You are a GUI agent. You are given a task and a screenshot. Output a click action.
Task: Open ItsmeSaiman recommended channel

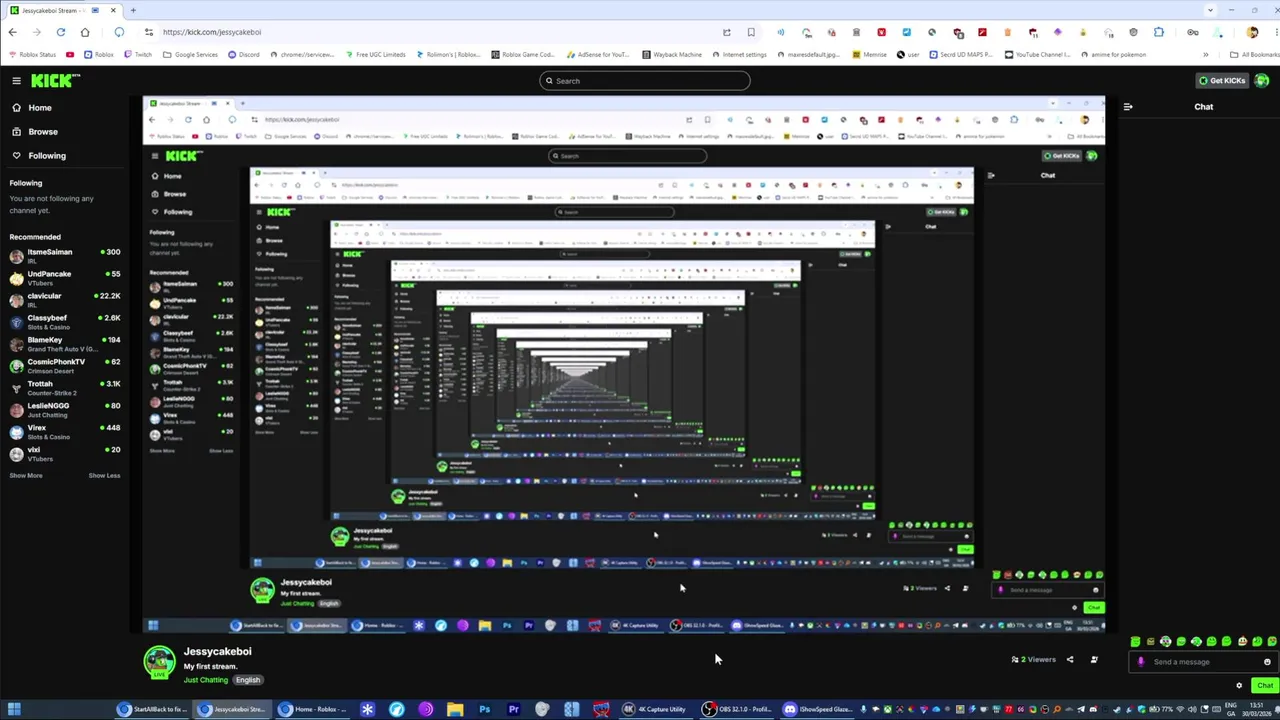[x=64, y=255]
